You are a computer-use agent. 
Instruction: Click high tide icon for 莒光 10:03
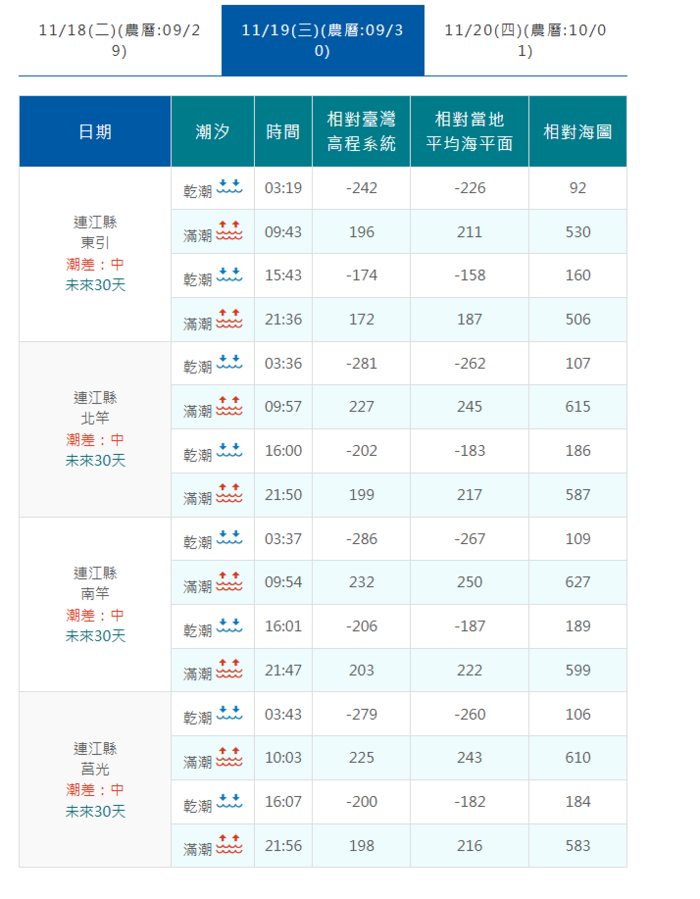tap(230, 758)
